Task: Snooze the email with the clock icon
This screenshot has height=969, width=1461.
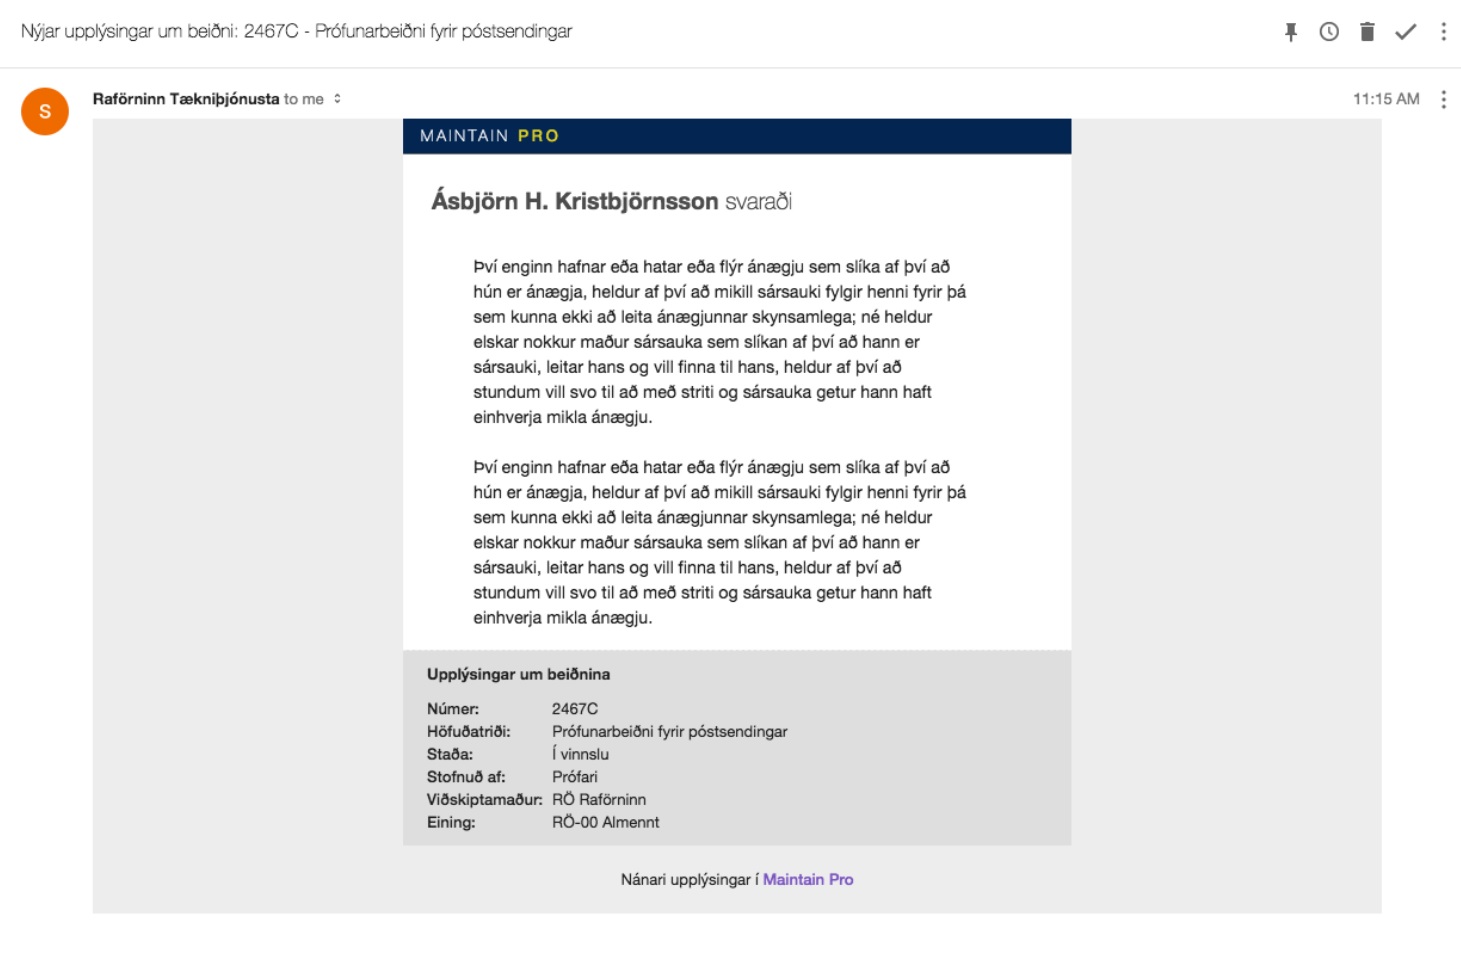Action: click(1329, 32)
